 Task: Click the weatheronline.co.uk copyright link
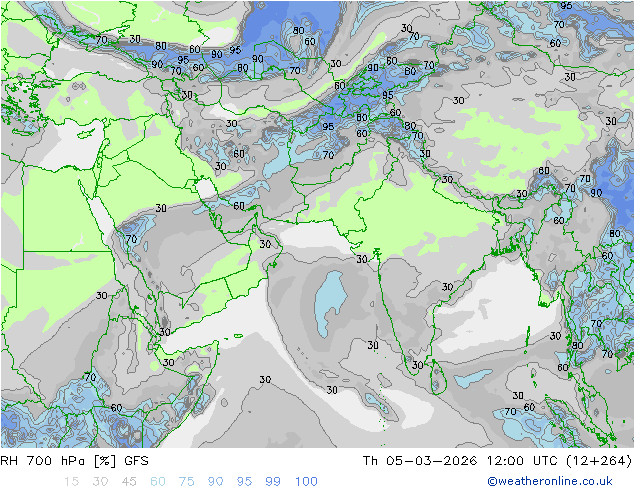550,481
